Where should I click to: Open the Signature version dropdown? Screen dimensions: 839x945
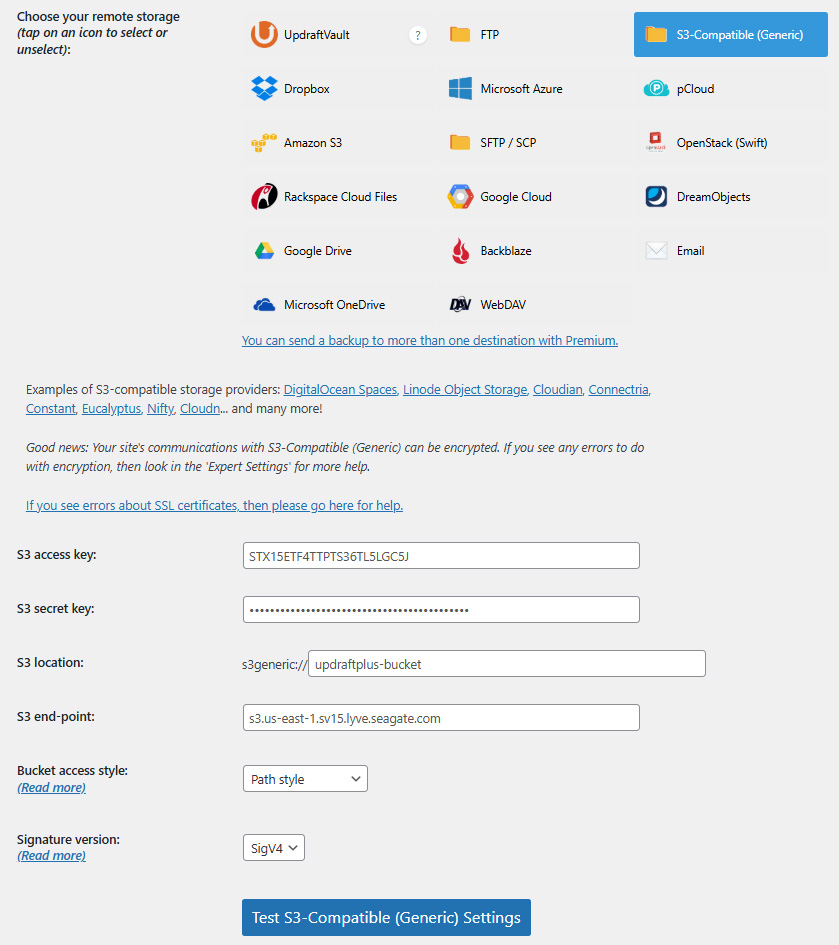tap(273, 848)
